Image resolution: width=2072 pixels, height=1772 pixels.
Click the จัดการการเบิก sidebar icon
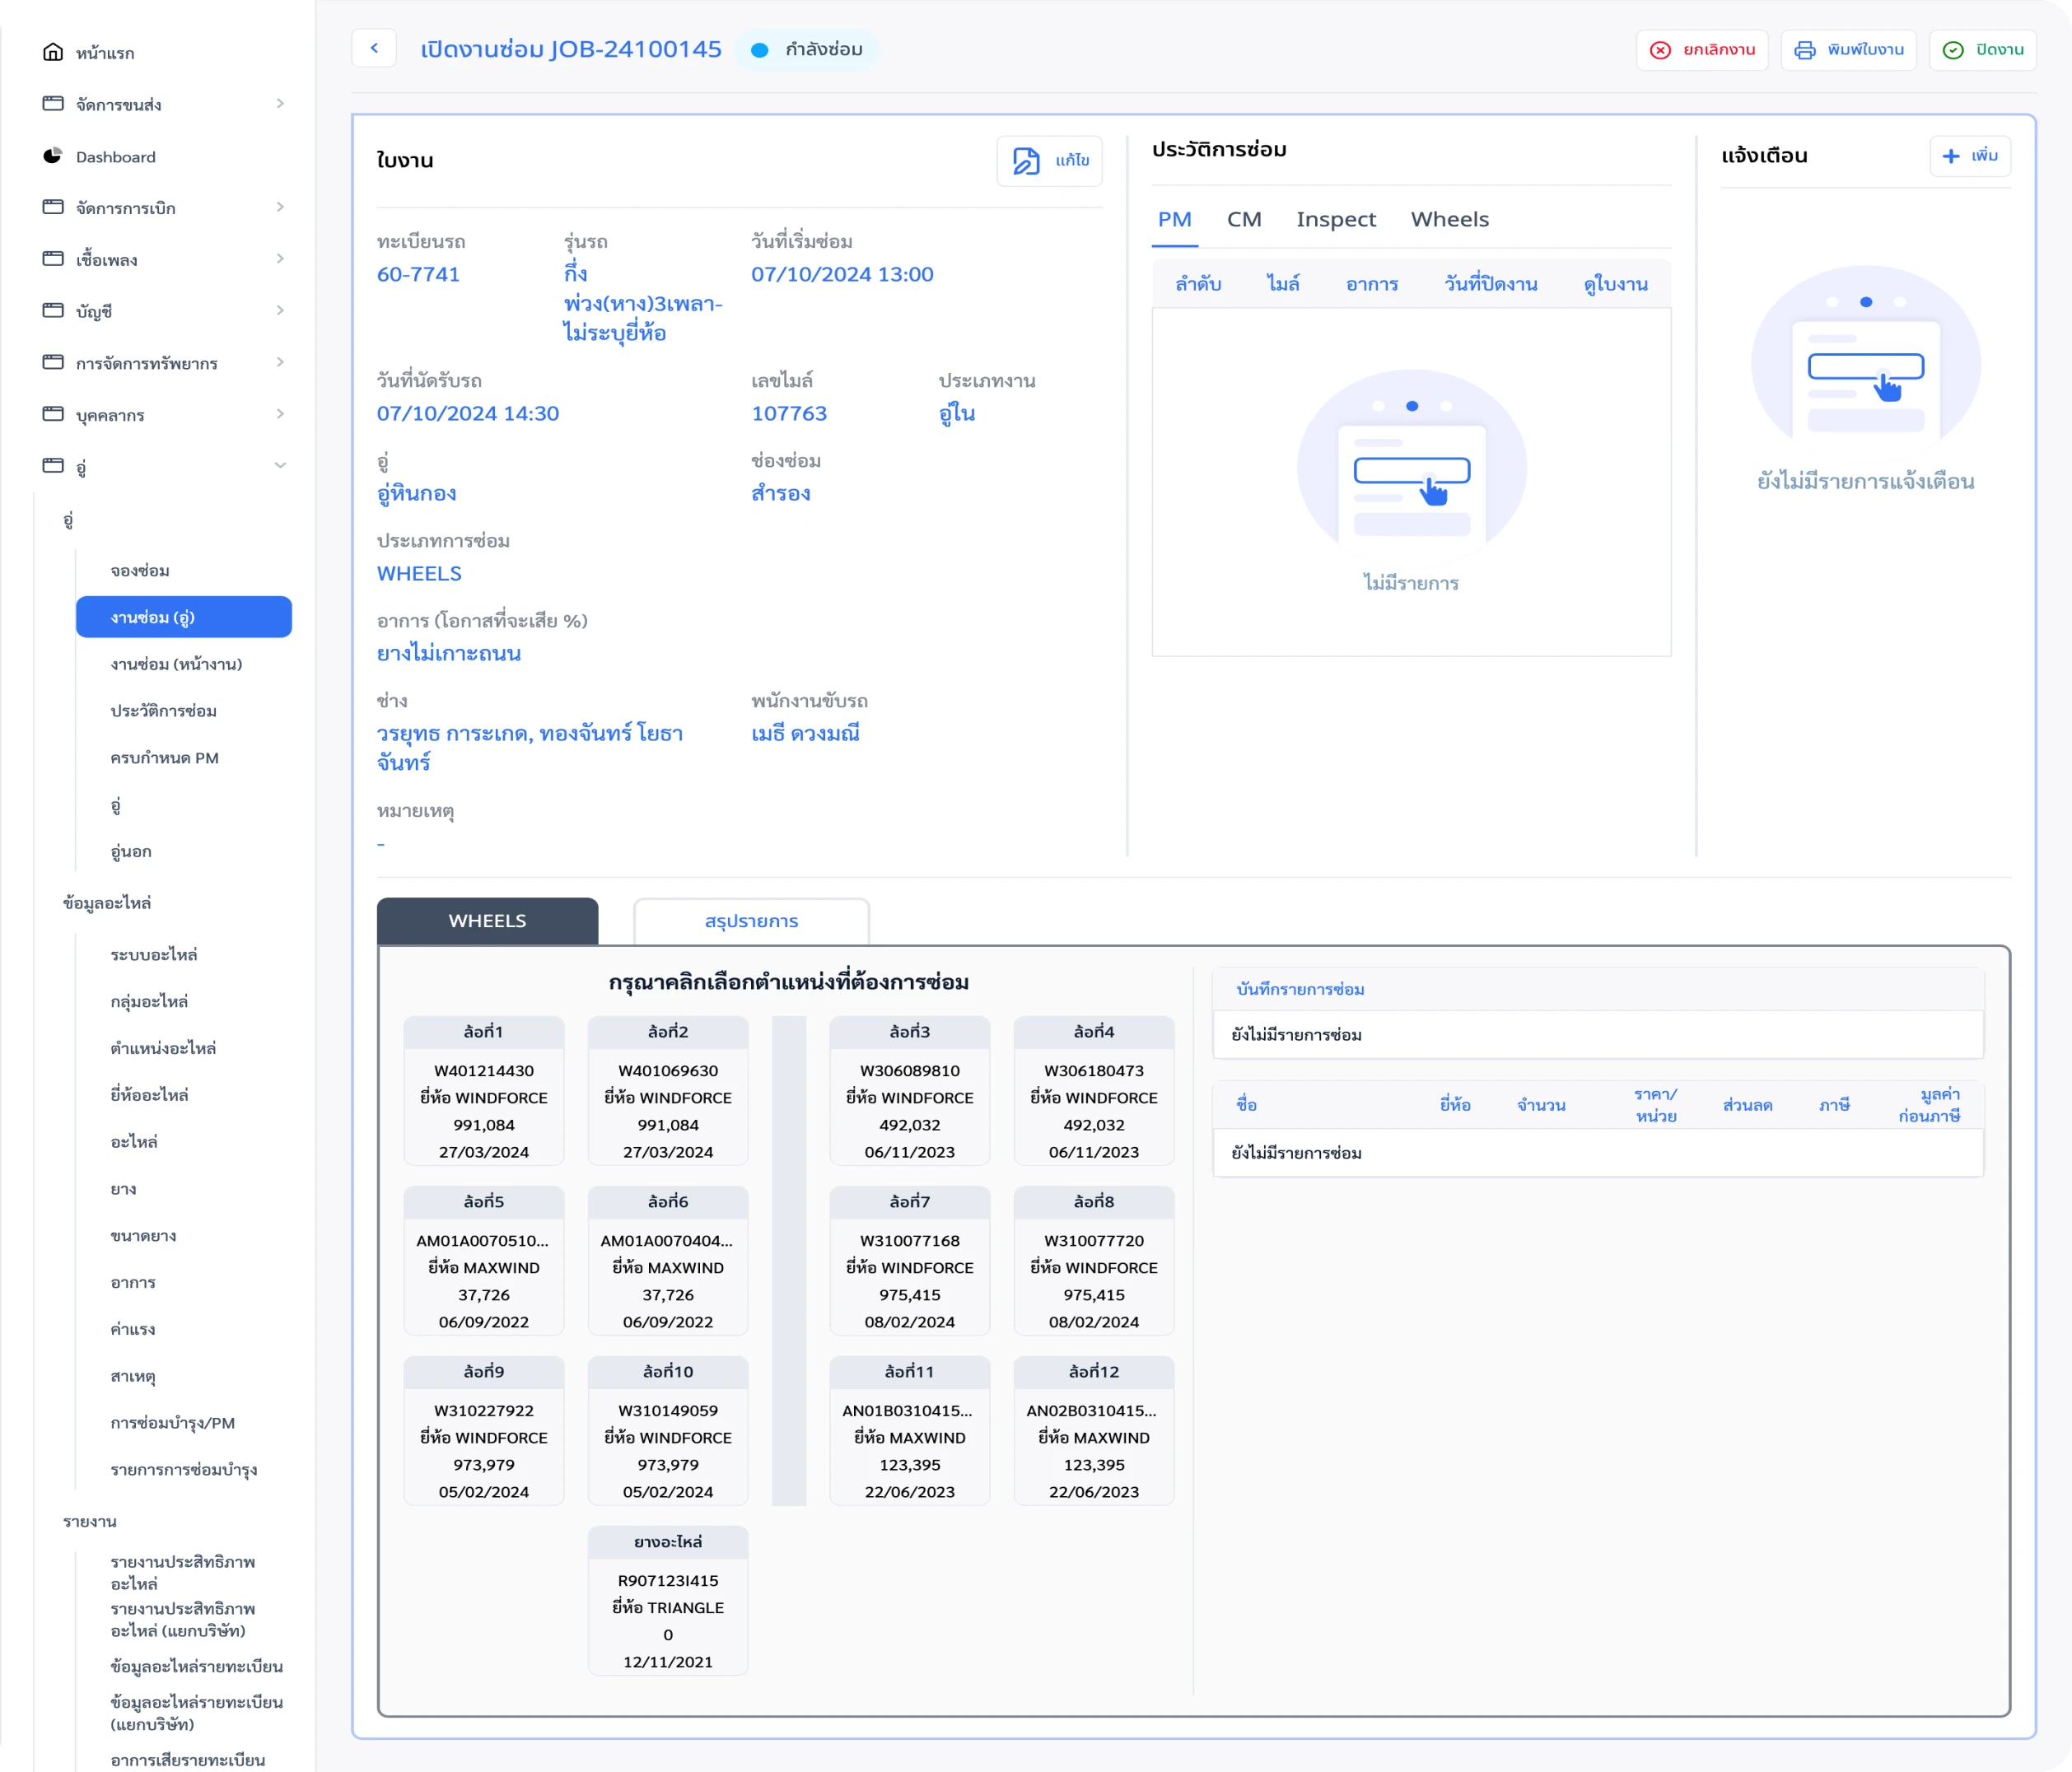(53, 207)
